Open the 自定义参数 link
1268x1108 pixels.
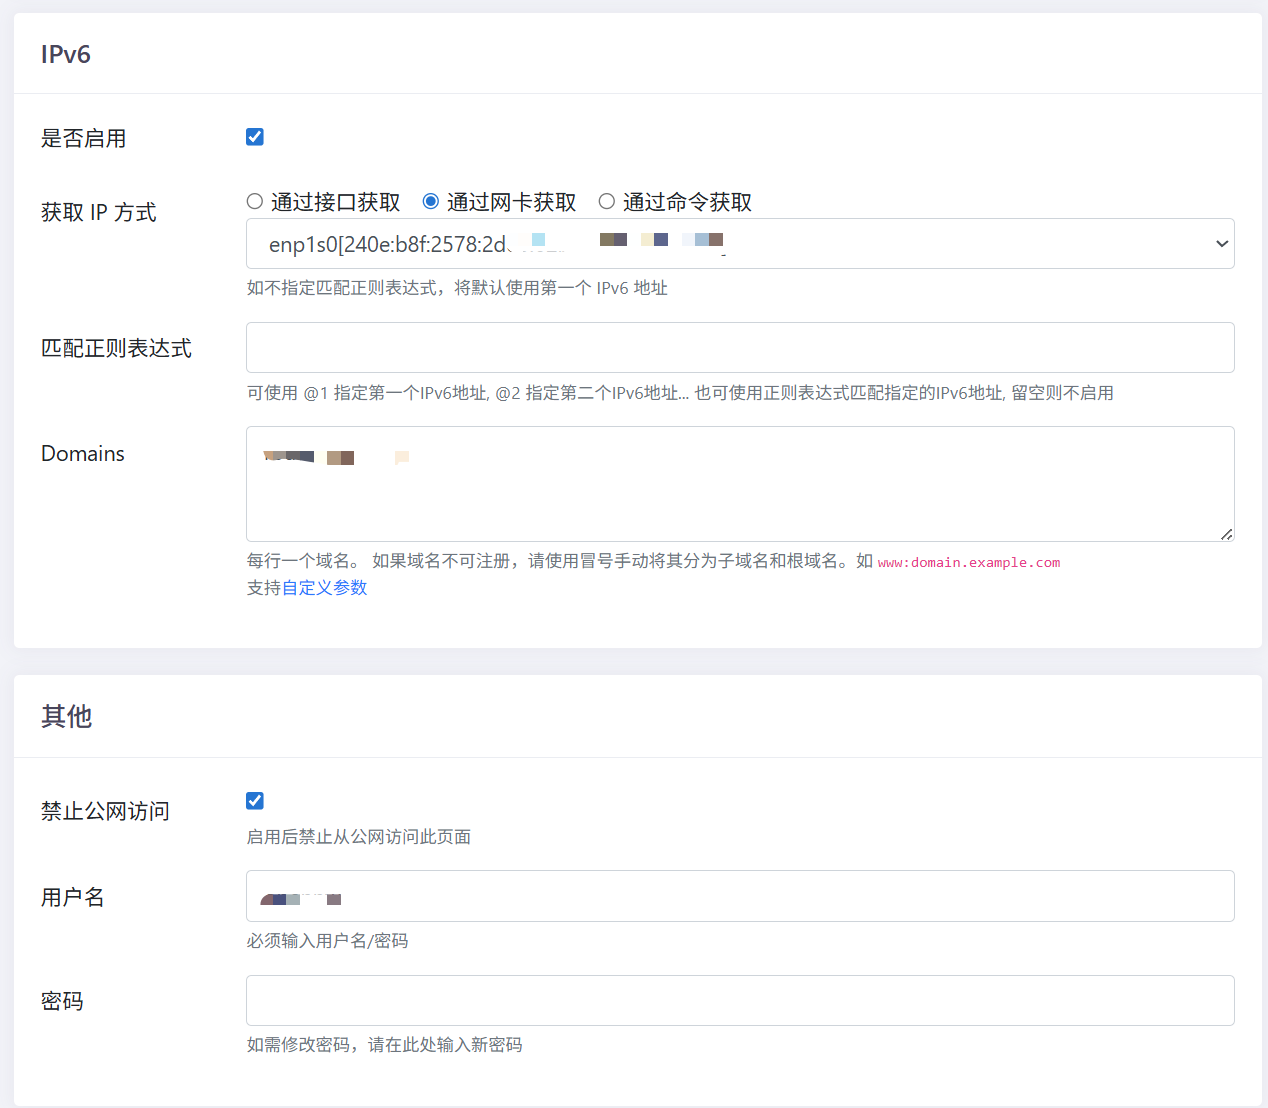pos(325,588)
